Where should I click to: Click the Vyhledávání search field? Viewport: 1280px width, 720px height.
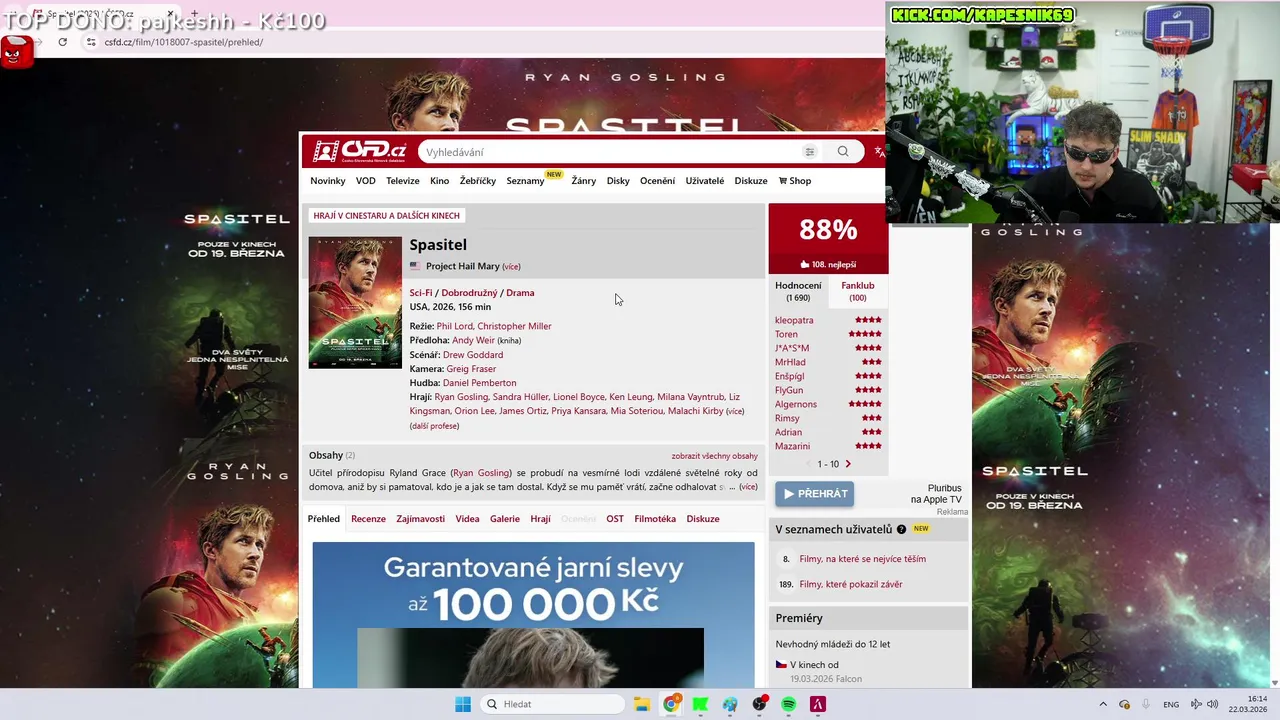610,152
